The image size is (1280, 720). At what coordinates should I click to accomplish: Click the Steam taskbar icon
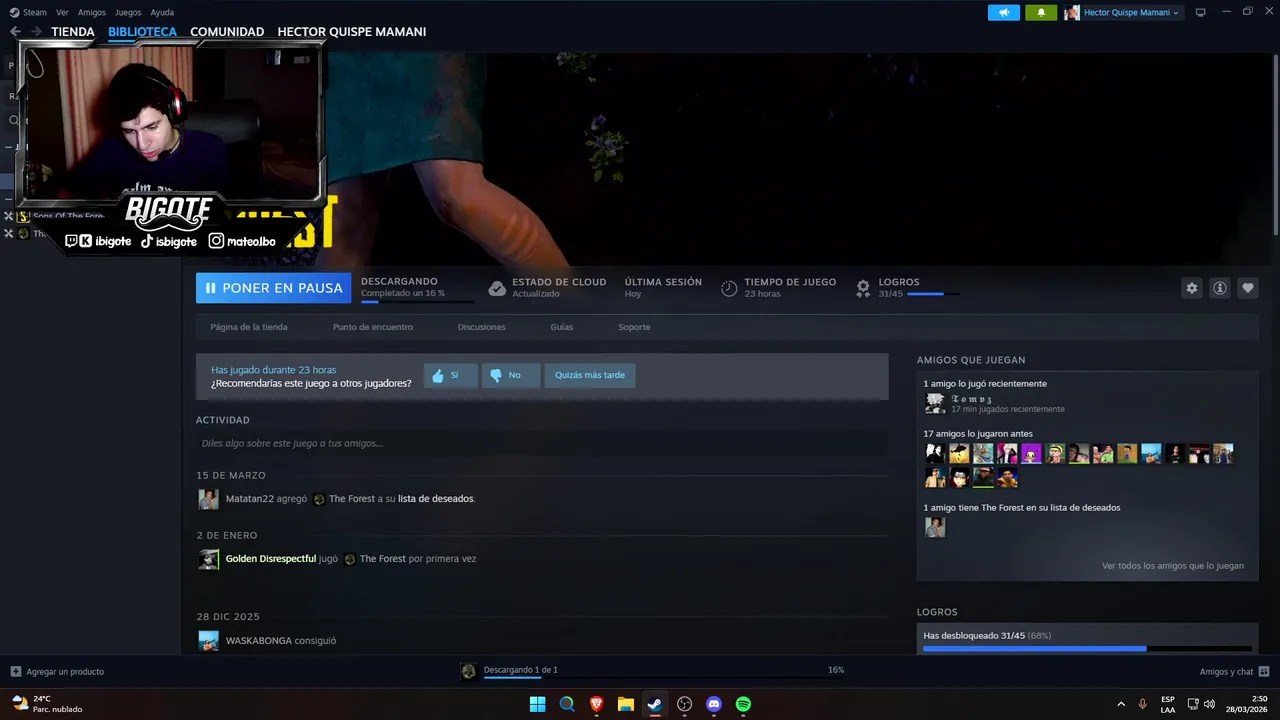pyautogui.click(x=654, y=704)
